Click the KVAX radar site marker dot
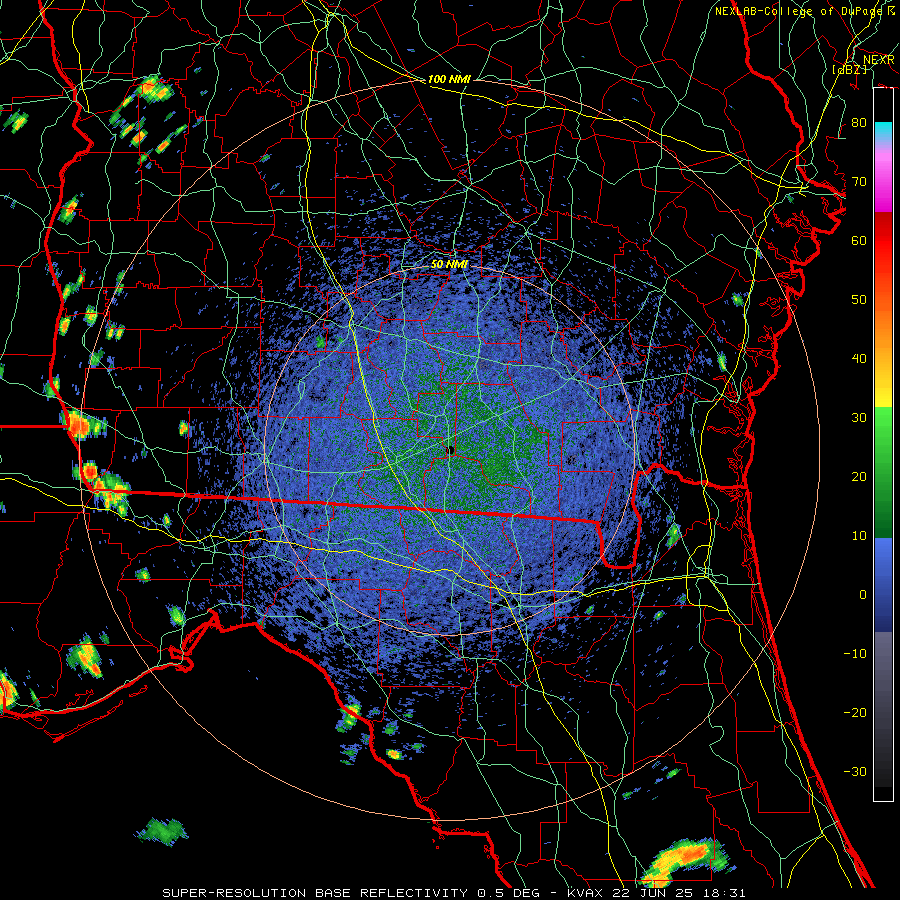This screenshot has height=900, width=900. [450, 450]
